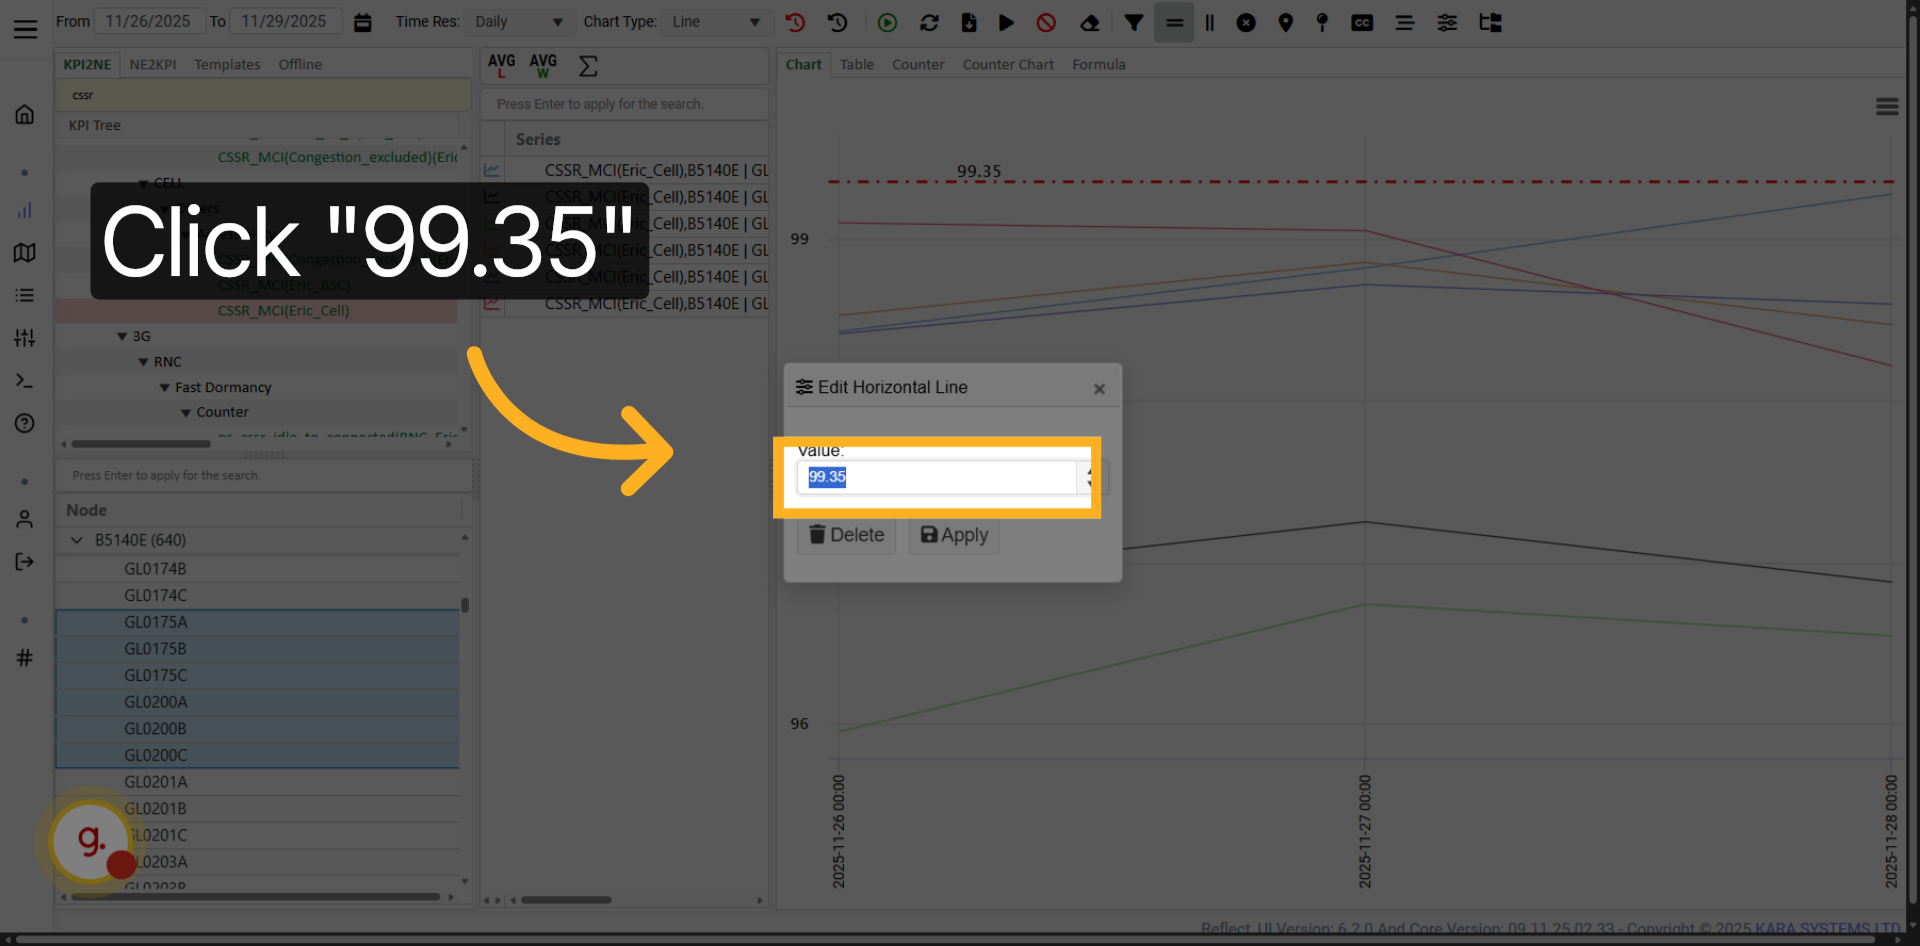
Task: Click the From date field
Action: pos(149,22)
